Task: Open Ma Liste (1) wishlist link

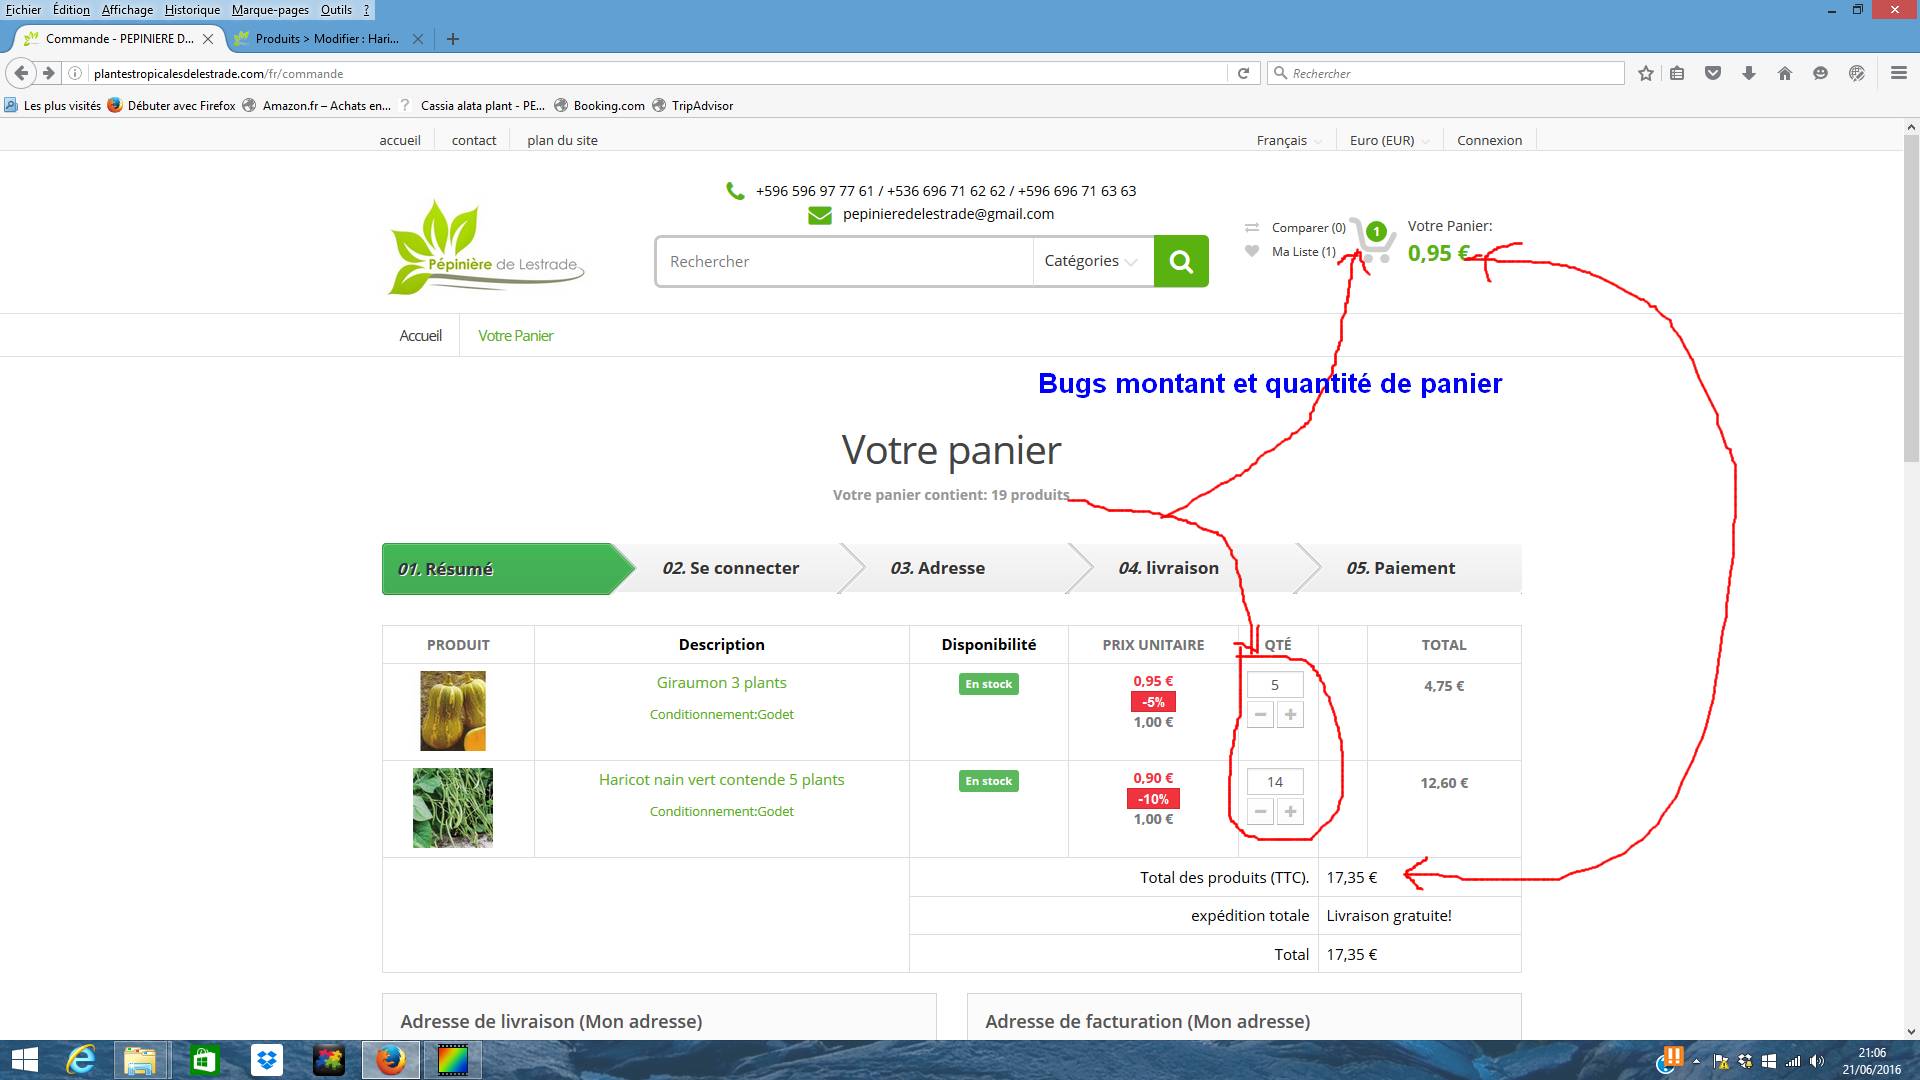Action: pyautogui.click(x=1303, y=252)
